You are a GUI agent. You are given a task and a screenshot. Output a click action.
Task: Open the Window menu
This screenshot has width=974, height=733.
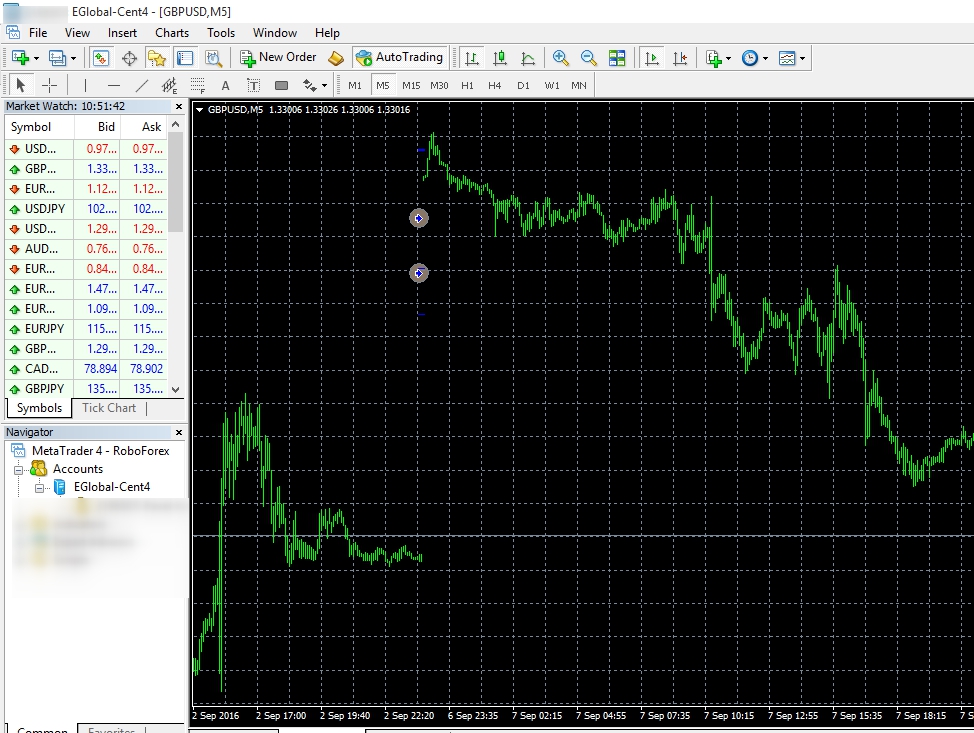(275, 33)
